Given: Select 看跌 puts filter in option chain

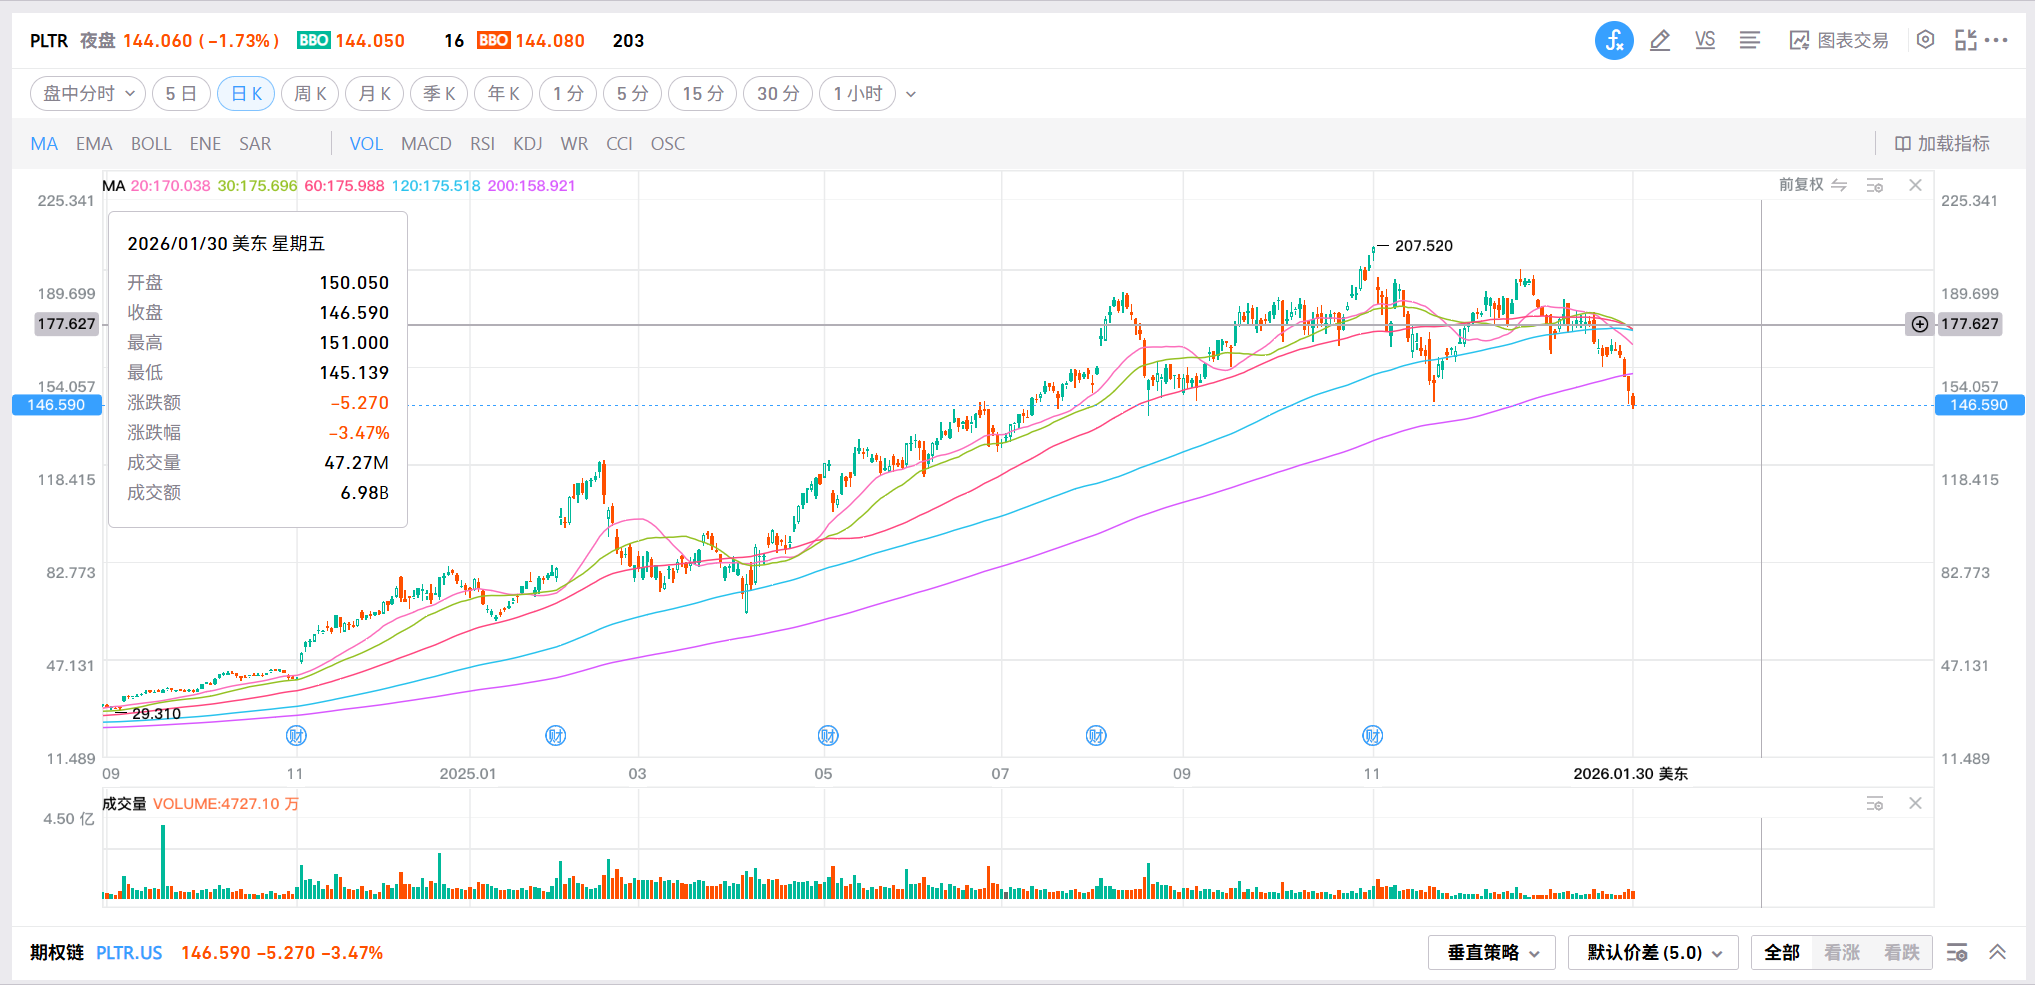Looking at the screenshot, I should pyautogui.click(x=1901, y=953).
